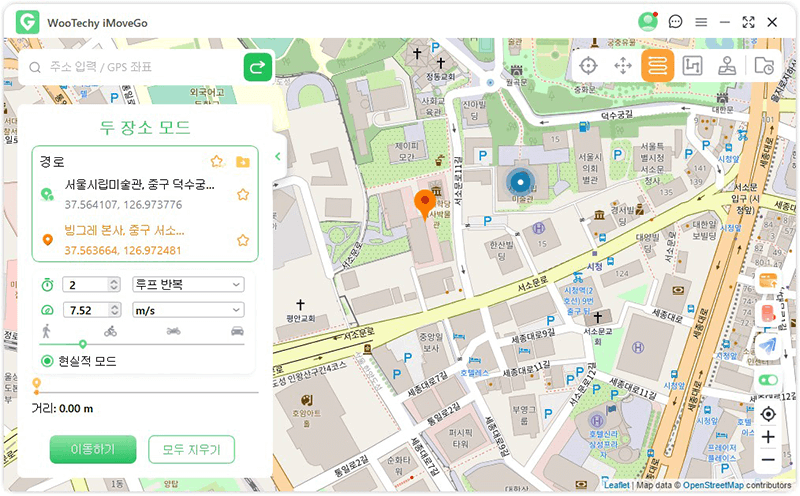
Task: Favorite the 서울시립미술관 start location star
Action: pyautogui.click(x=242, y=194)
